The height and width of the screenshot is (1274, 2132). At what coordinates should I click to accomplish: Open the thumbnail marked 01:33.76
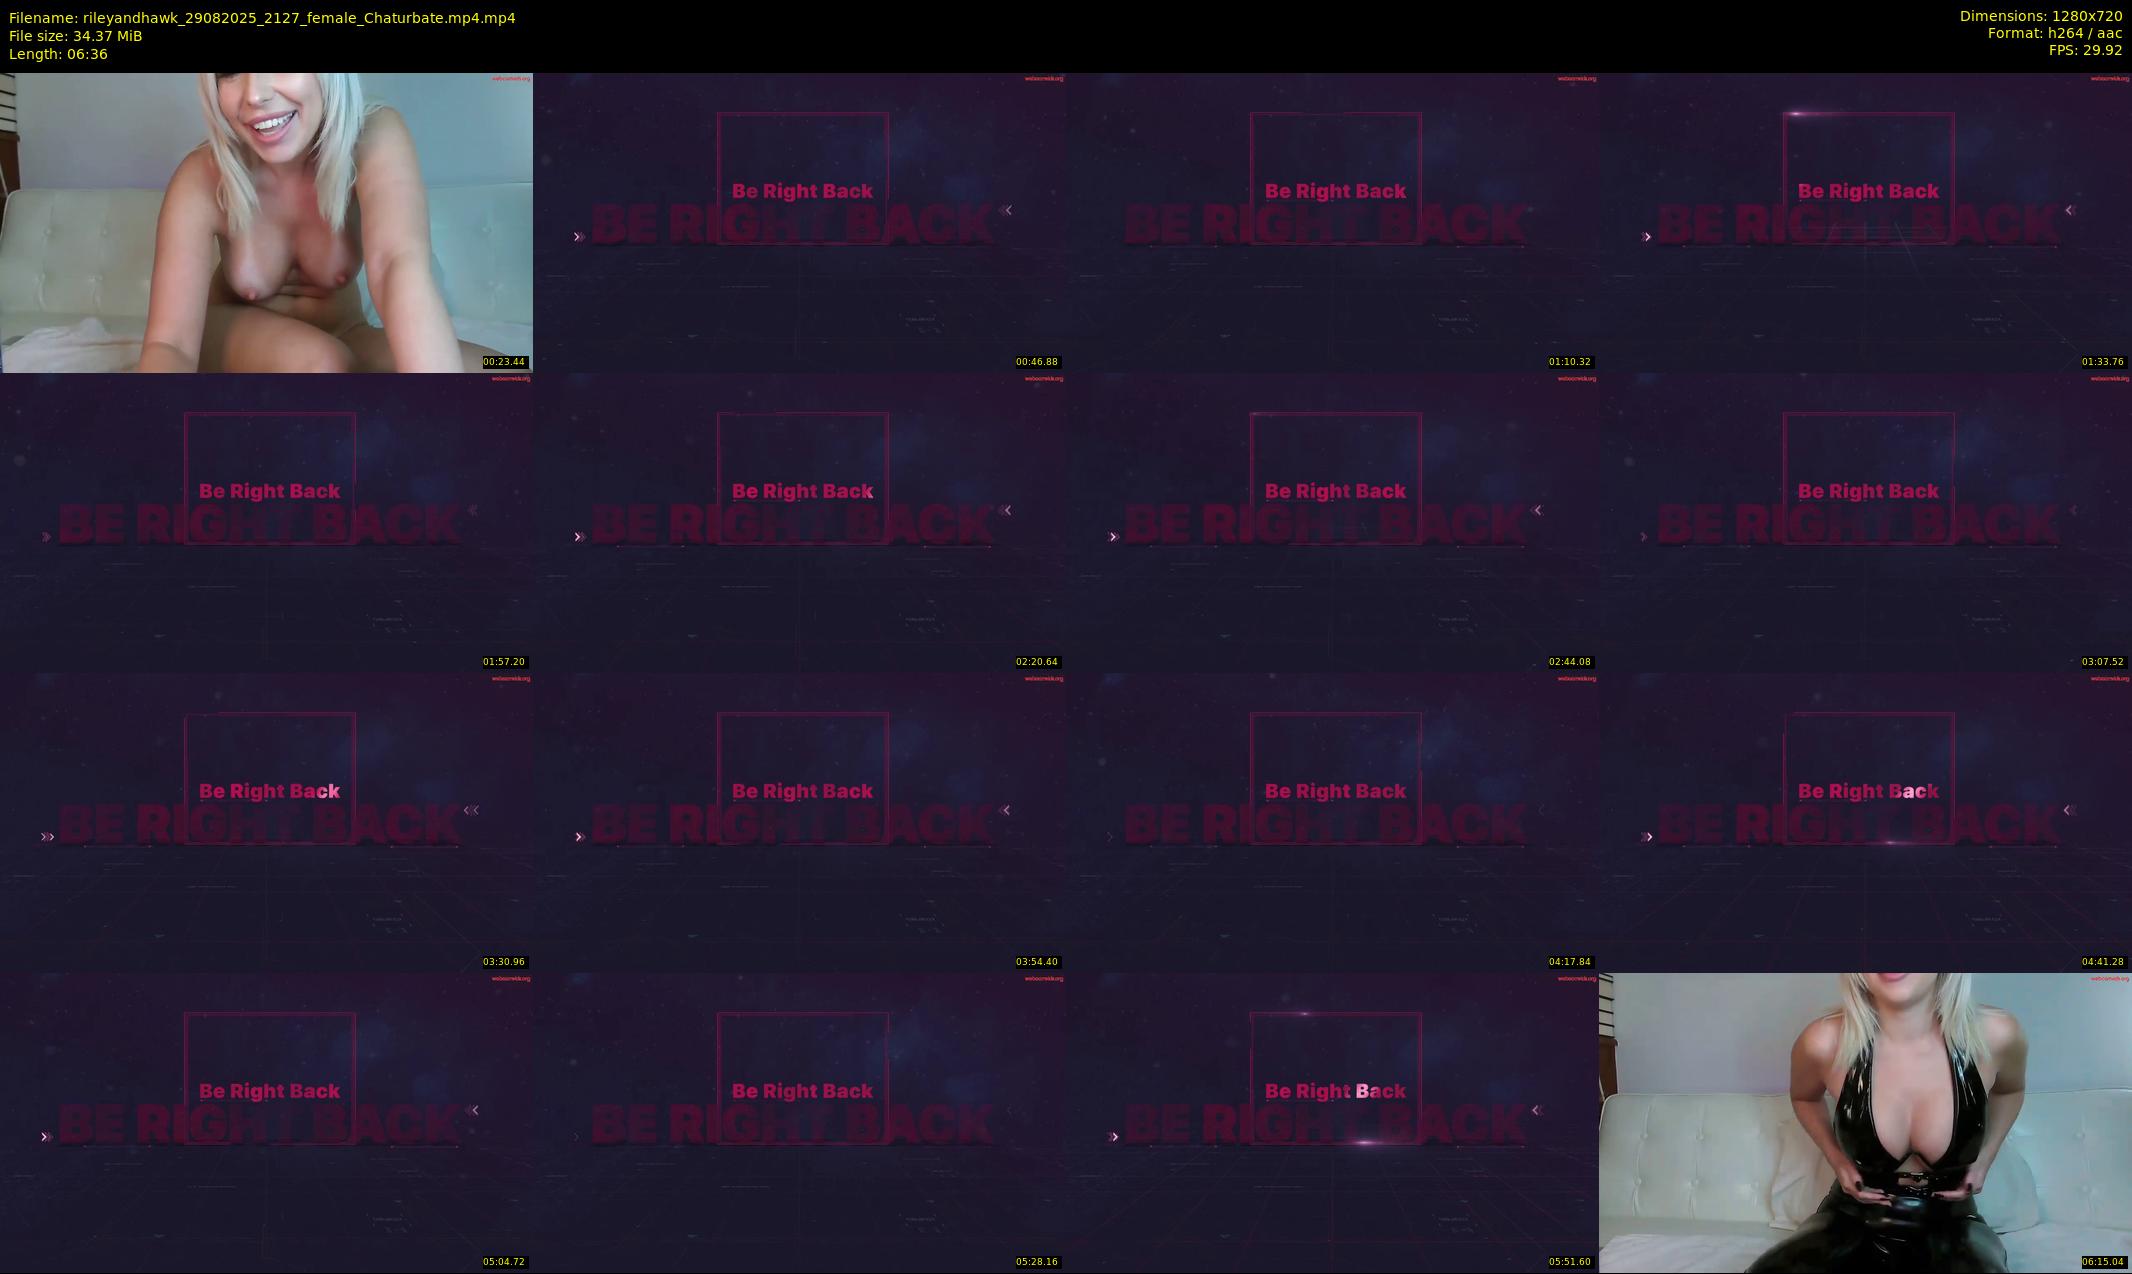pos(1865,222)
